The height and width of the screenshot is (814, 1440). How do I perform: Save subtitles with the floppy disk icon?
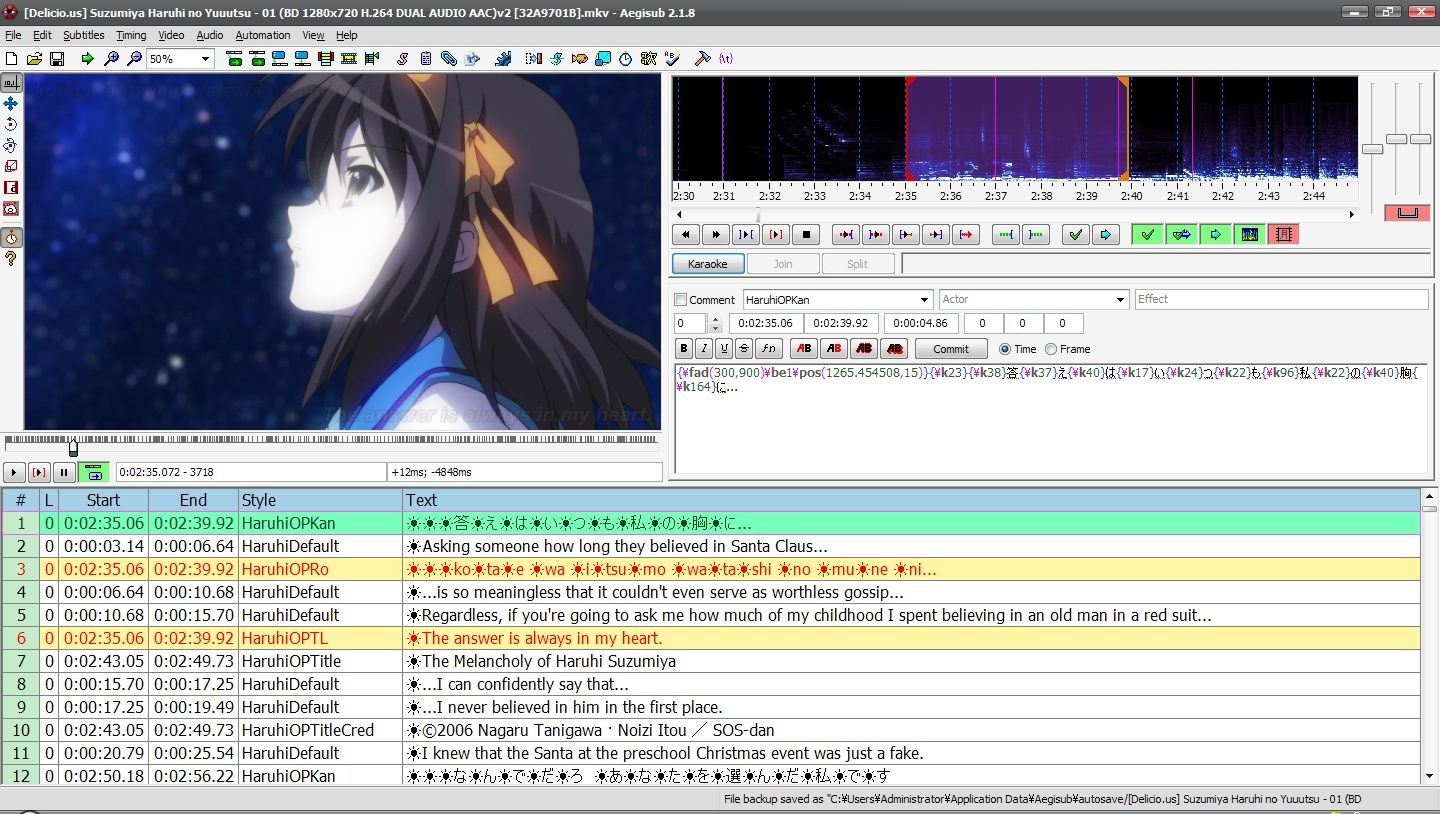pos(57,59)
